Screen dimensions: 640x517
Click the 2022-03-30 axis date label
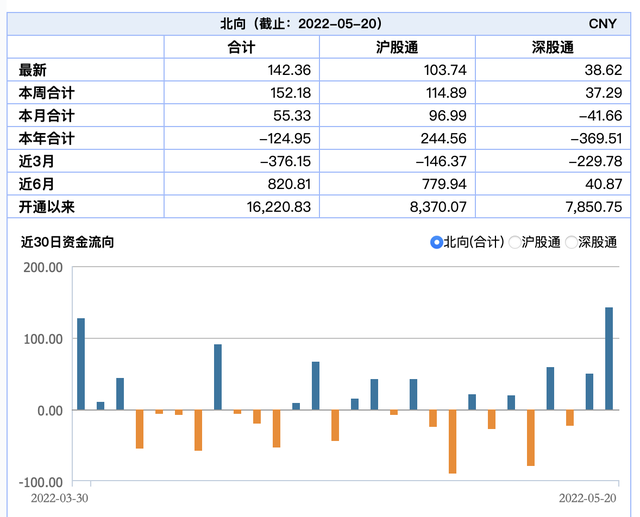click(x=60, y=498)
